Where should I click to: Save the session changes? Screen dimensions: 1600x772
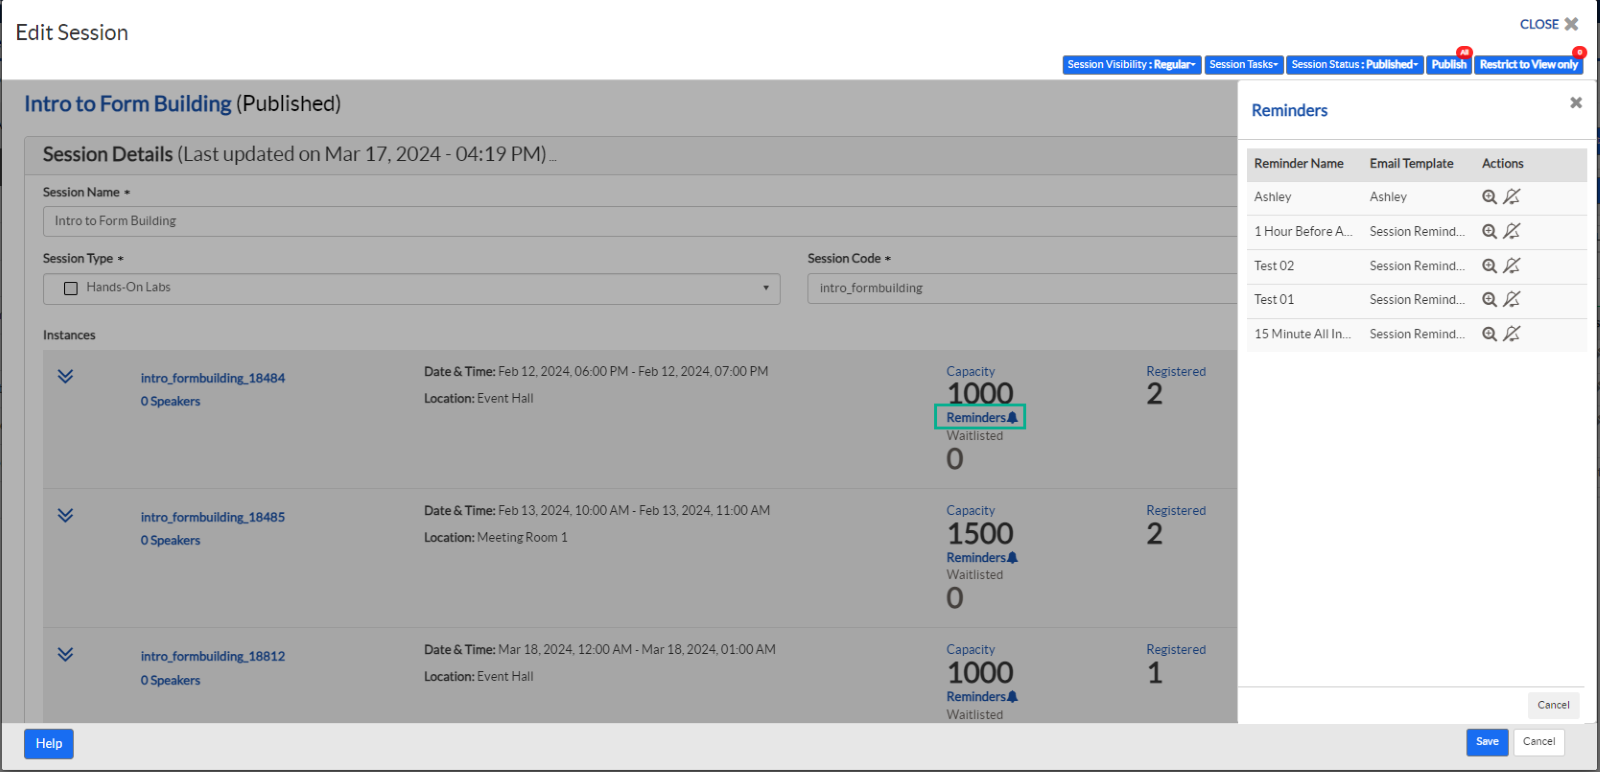click(1486, 742)
